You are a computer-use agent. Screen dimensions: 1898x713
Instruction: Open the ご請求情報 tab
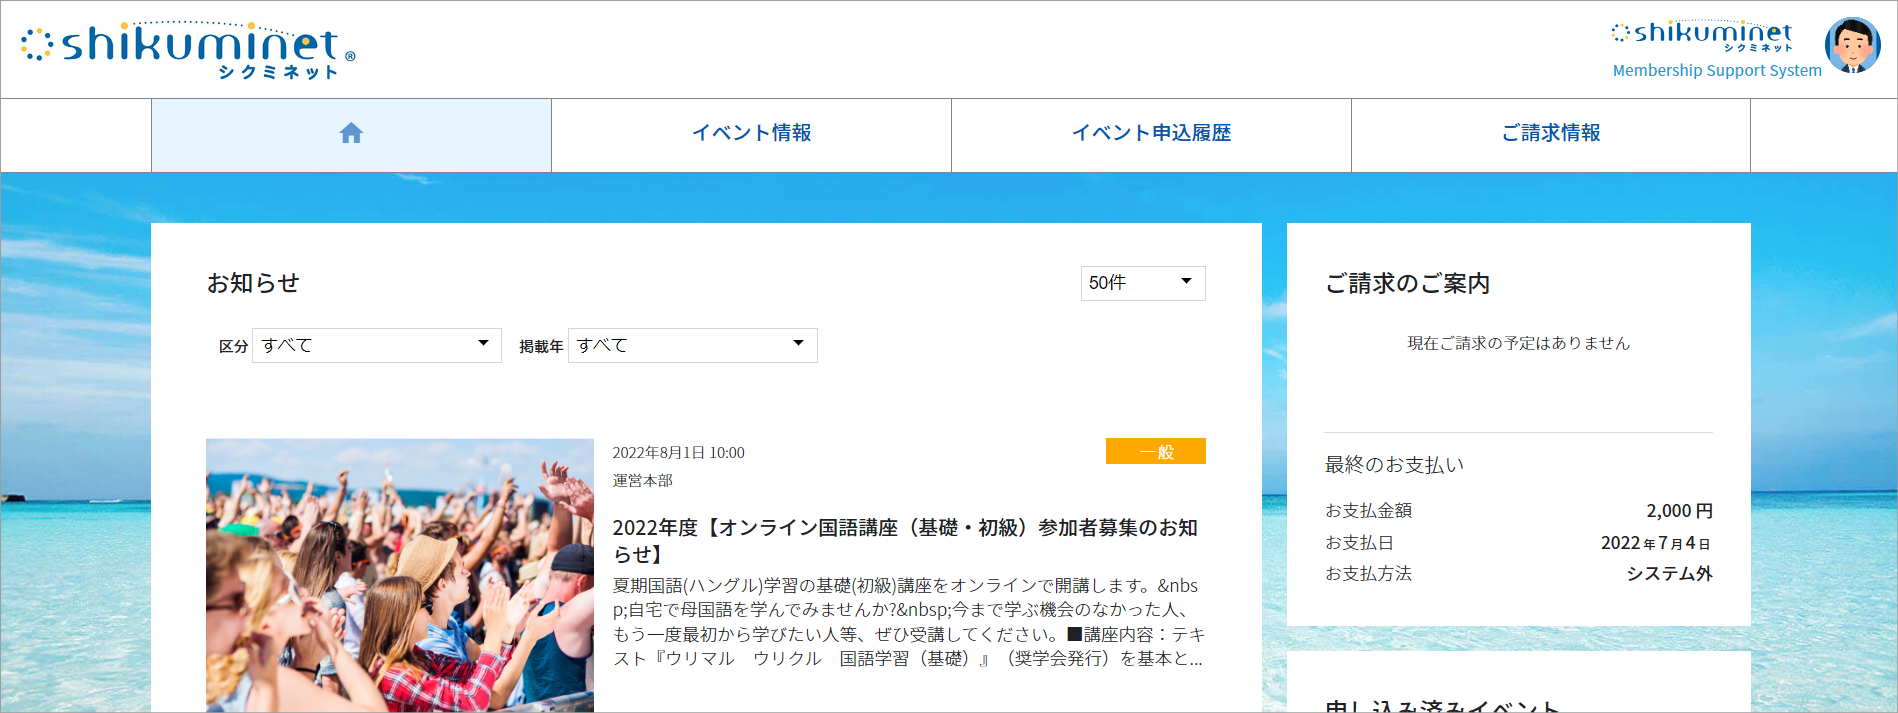(1550, 134)
